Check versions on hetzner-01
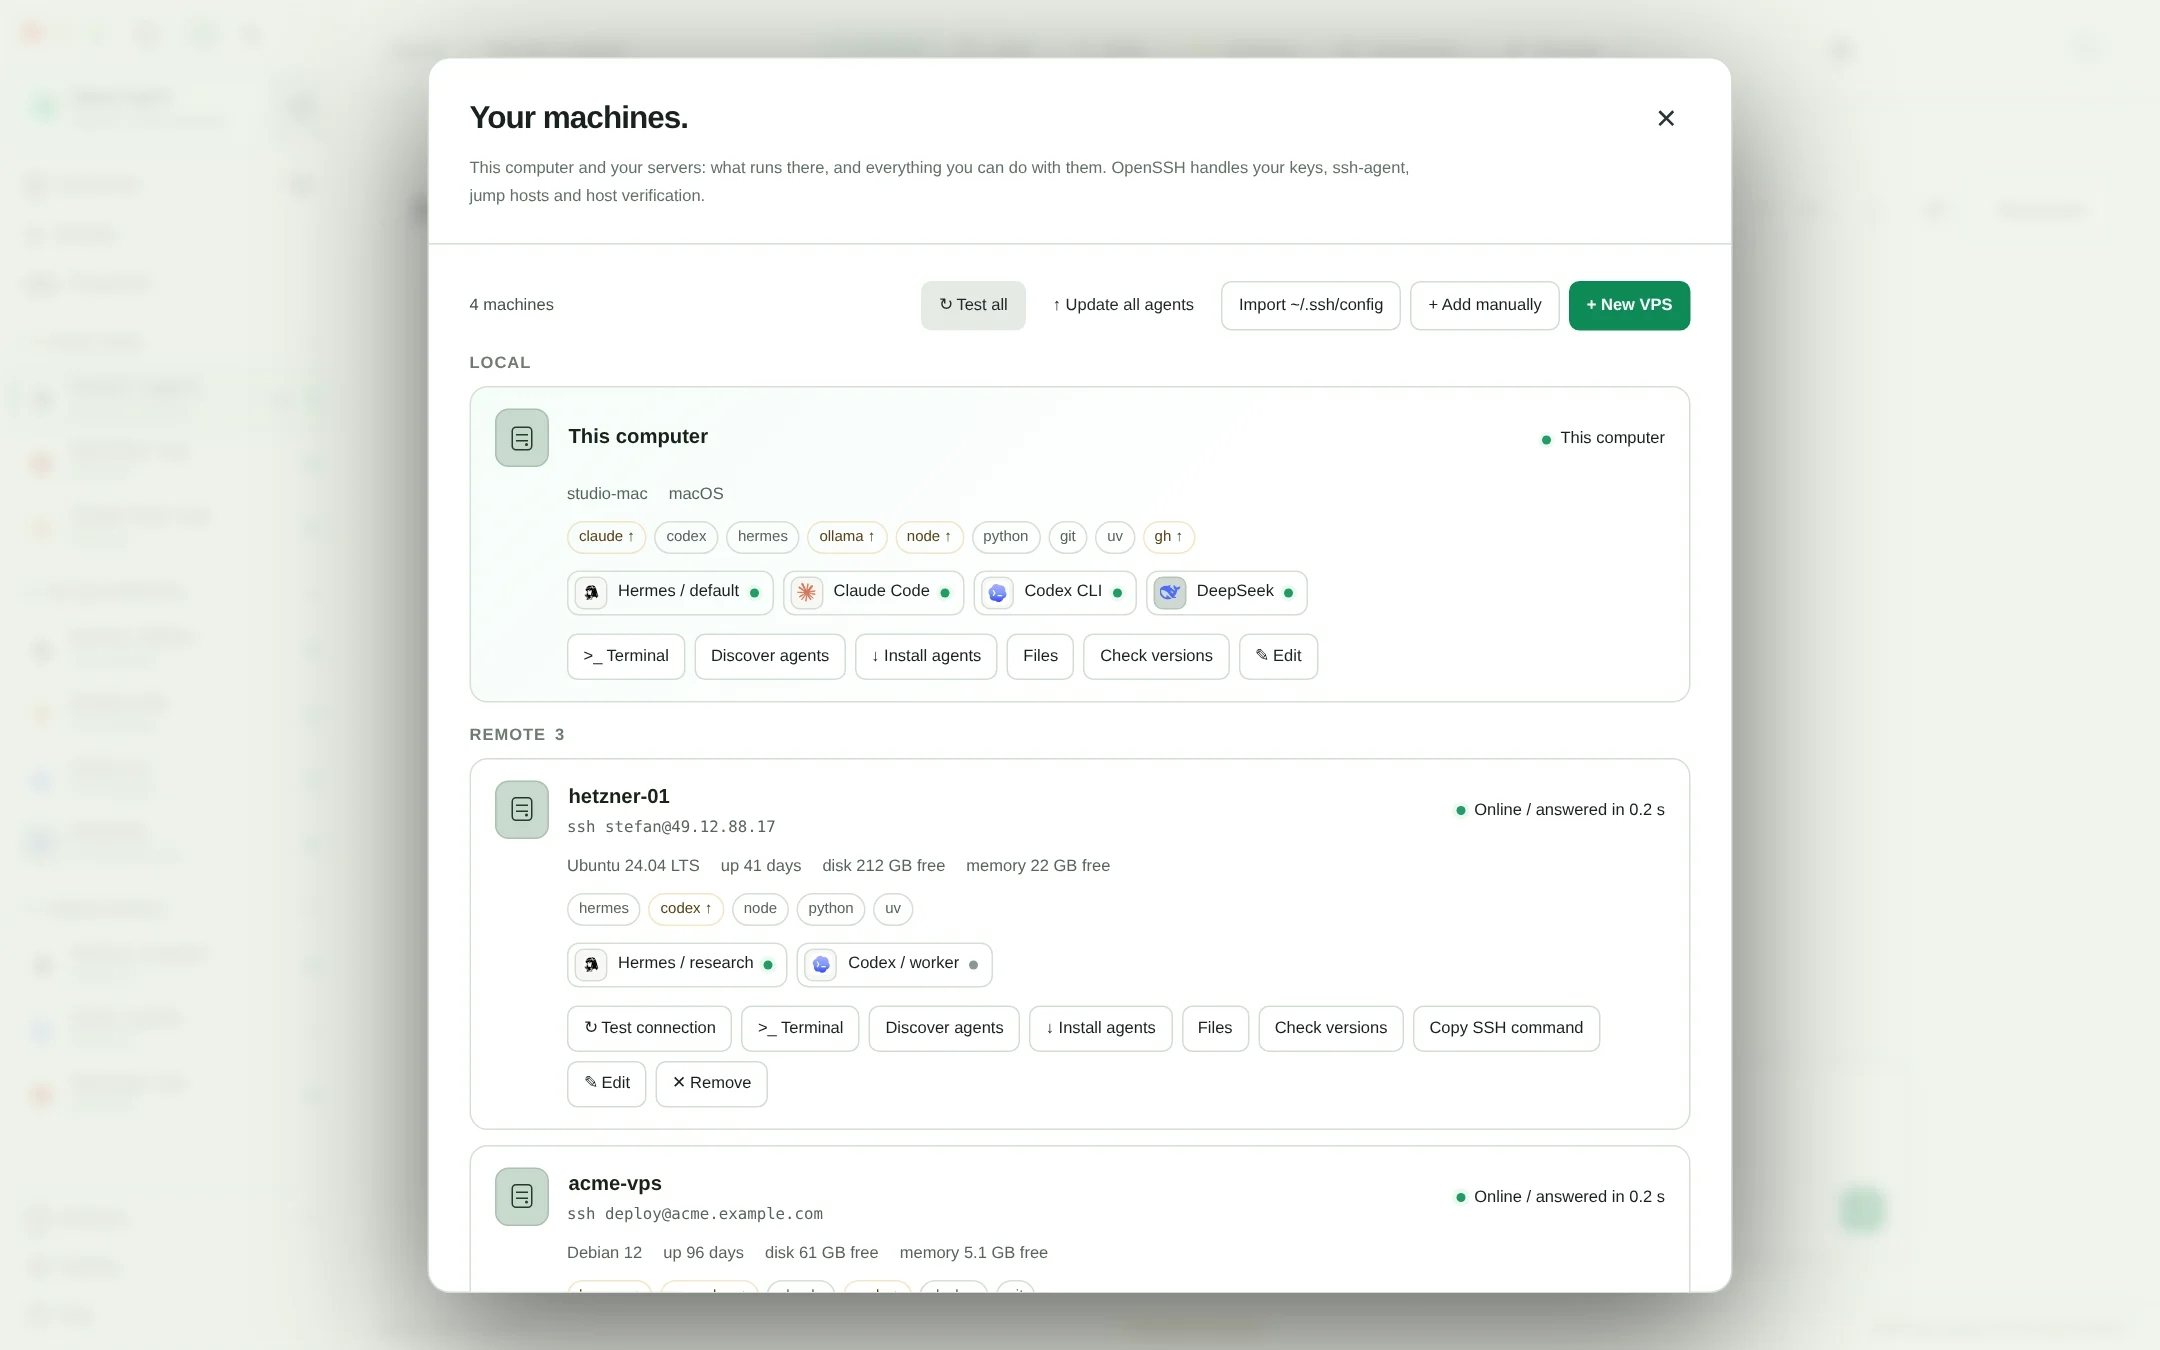Image resolution: width=2160 pixels, height=1350 pixels. (1331, 1028)
